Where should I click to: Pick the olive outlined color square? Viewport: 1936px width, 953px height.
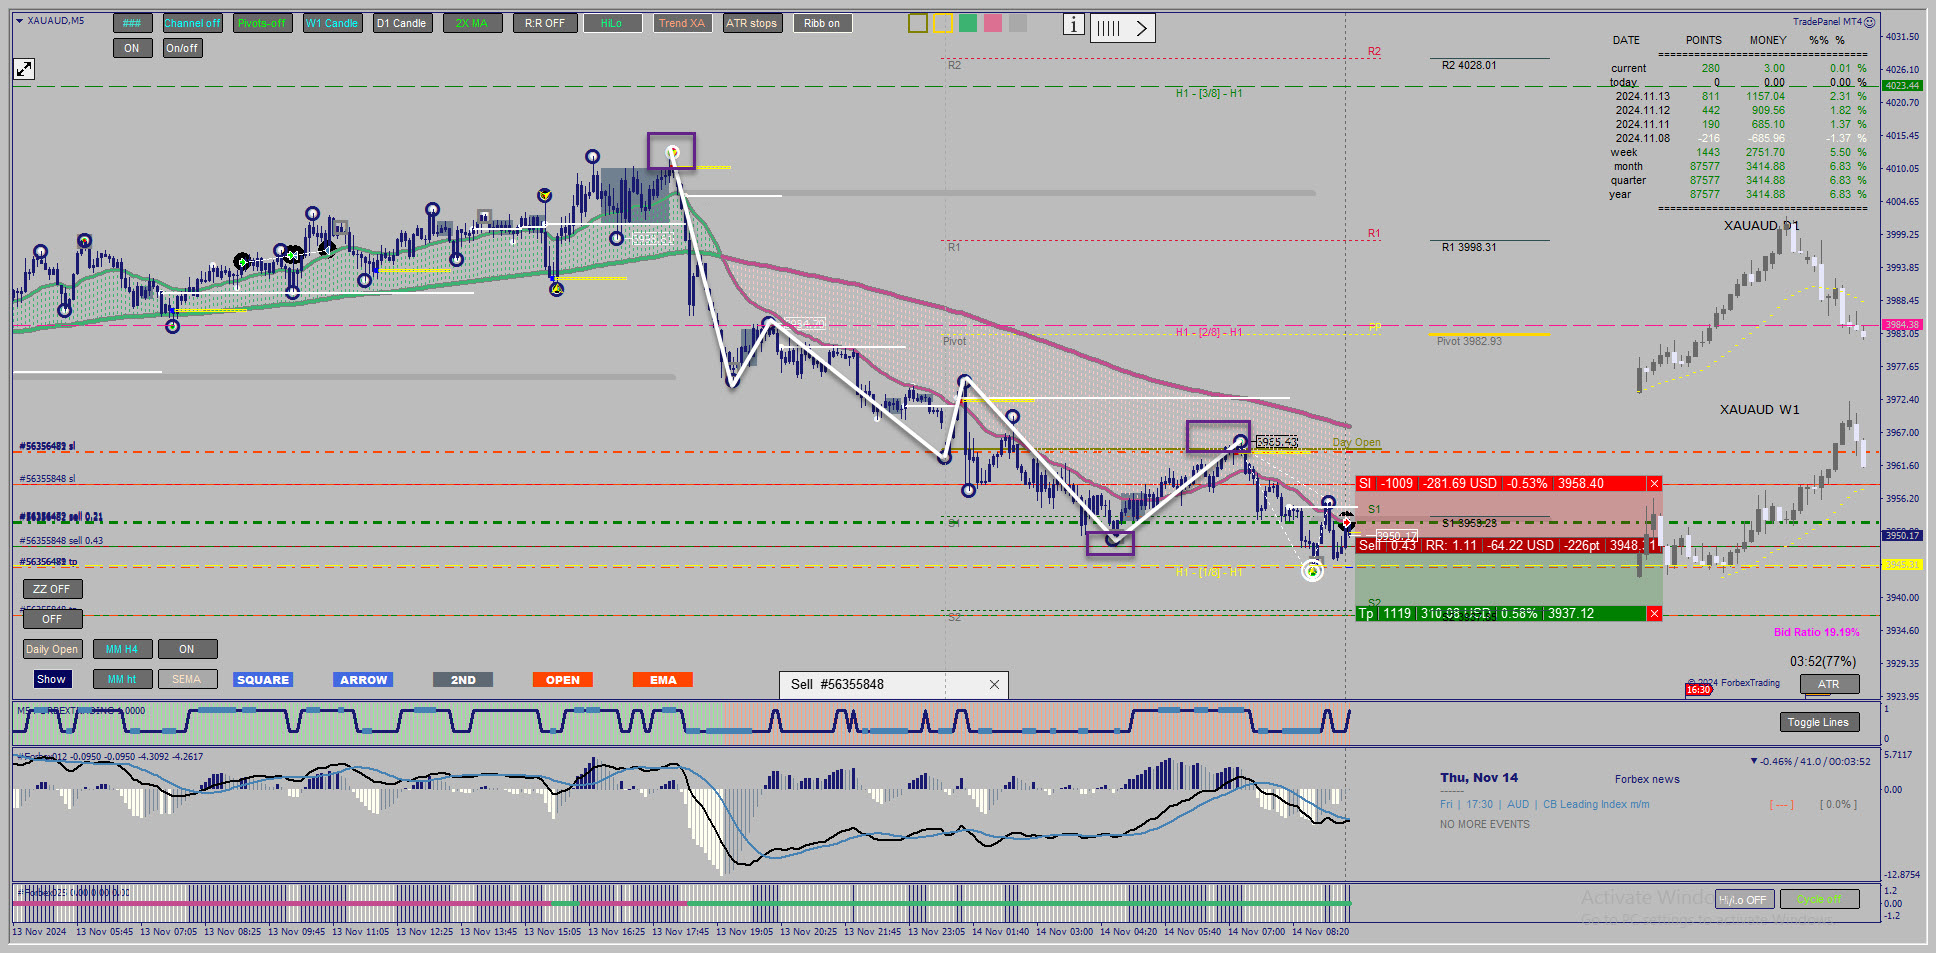pyautogui.click(x=918, y=23)
